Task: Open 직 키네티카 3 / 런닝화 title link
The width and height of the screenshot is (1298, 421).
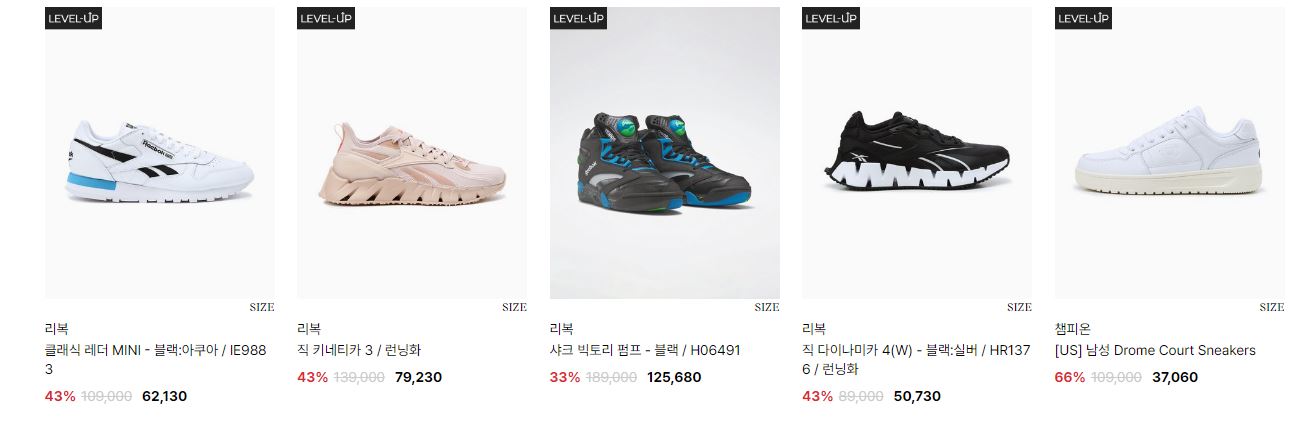Action: (x=360, y=351)
